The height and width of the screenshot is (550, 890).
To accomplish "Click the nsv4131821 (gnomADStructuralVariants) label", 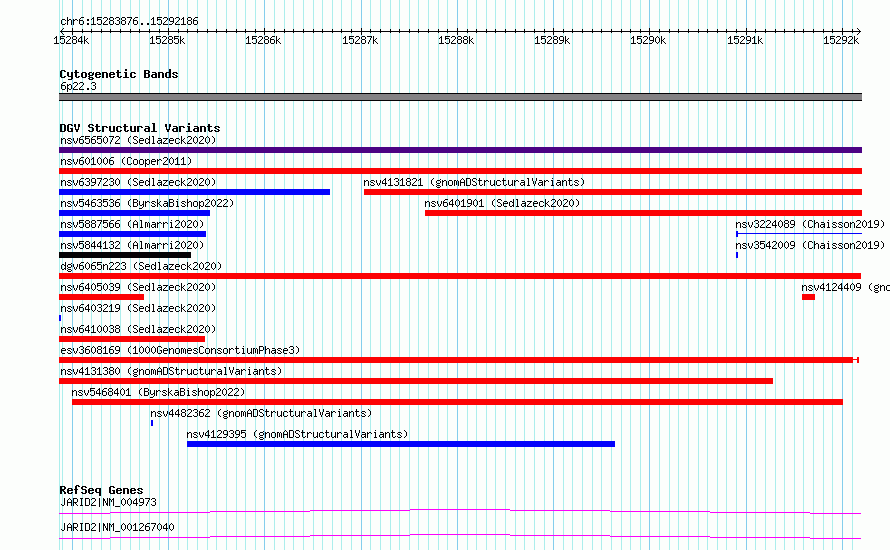I will point(474,182).
